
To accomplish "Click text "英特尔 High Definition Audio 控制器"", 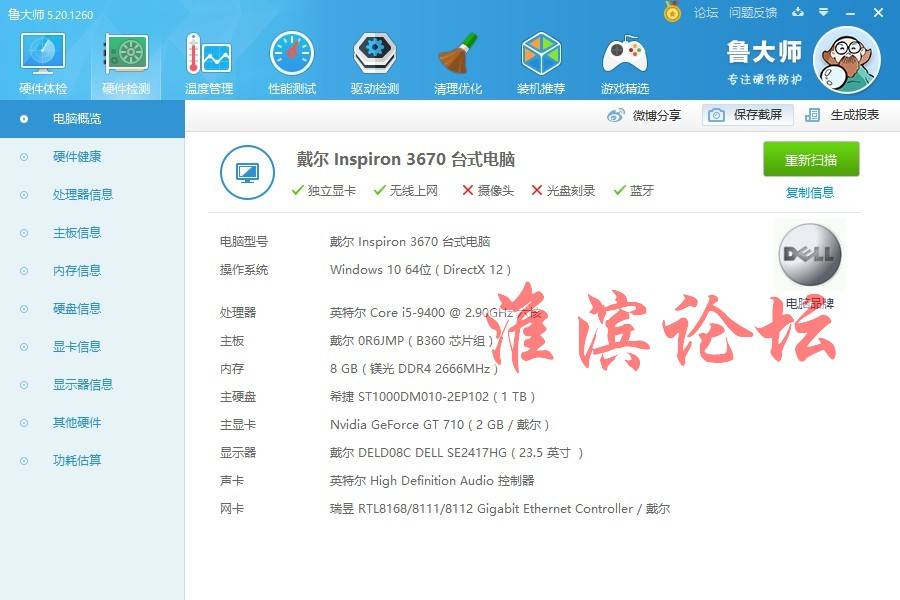I will [432, 481].
